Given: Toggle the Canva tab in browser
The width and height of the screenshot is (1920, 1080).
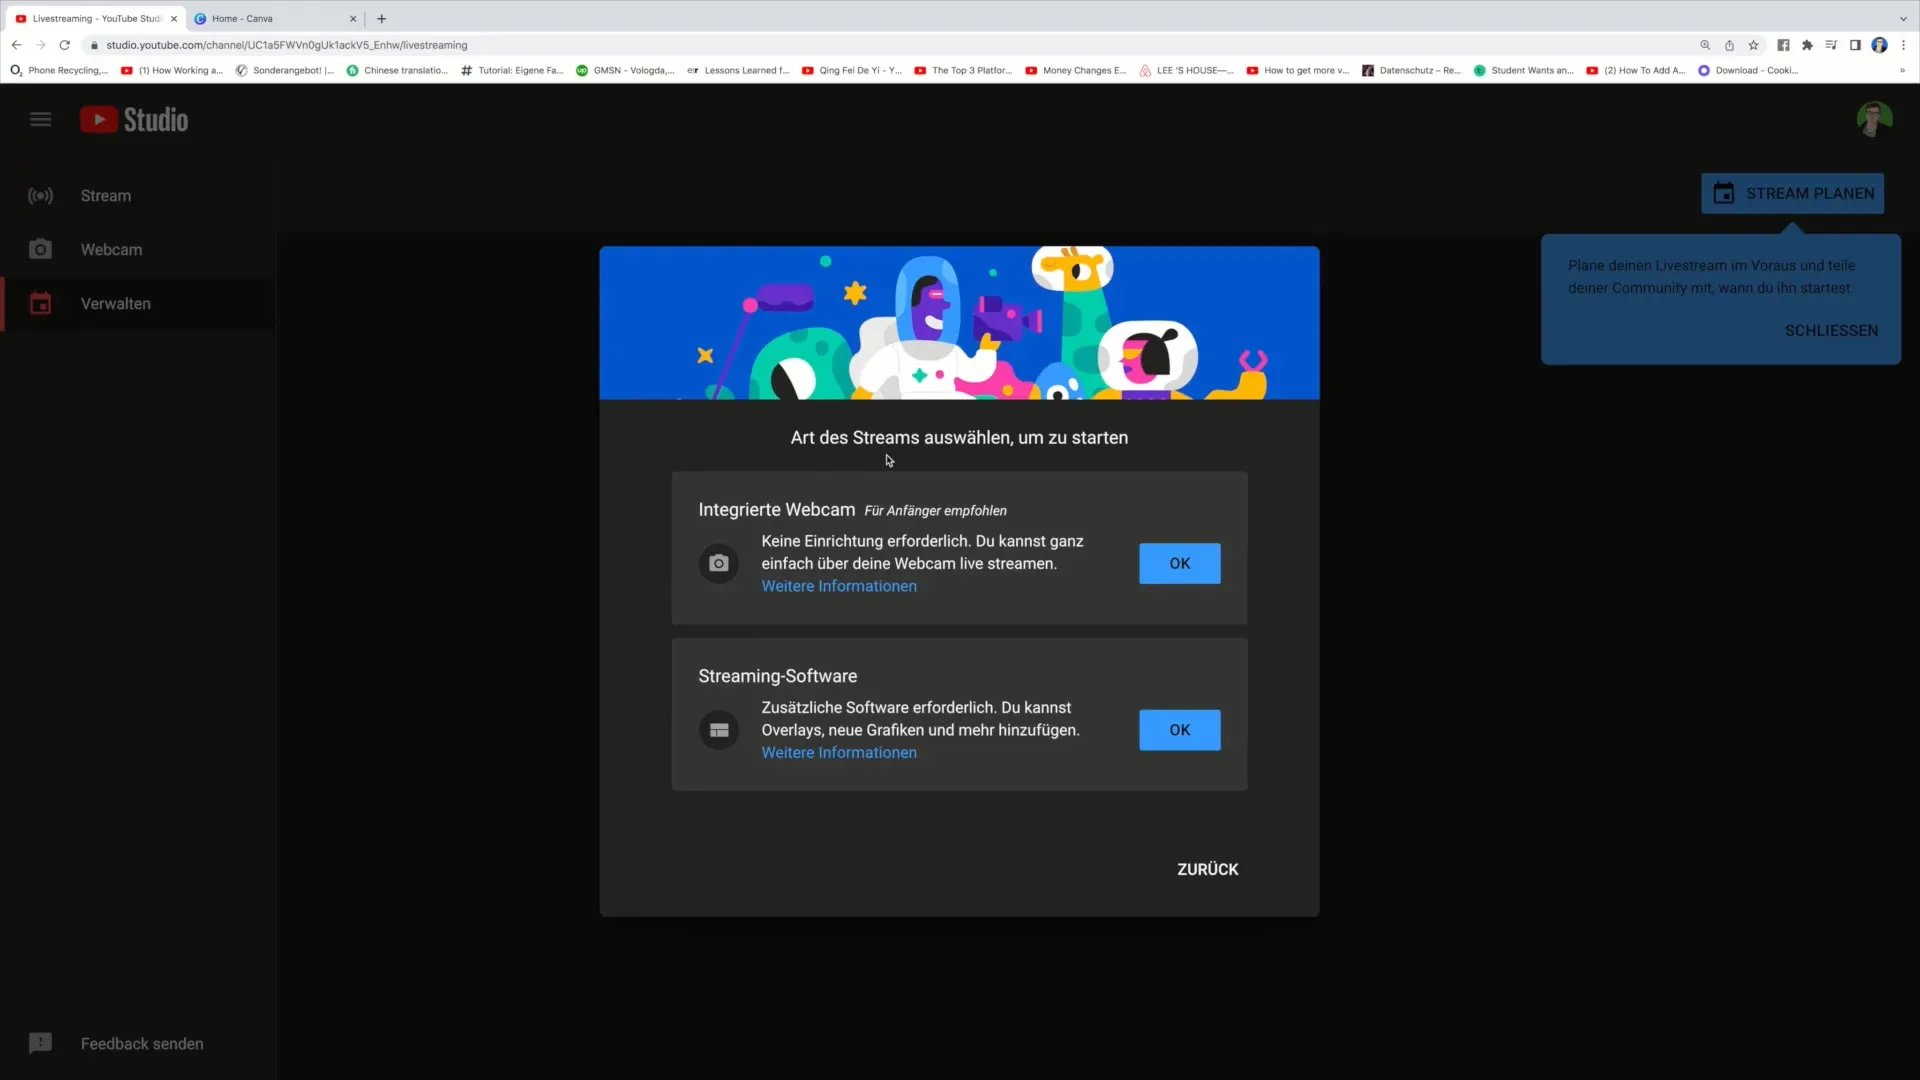Looking at the screenshot, I should (x=272, y=18).
